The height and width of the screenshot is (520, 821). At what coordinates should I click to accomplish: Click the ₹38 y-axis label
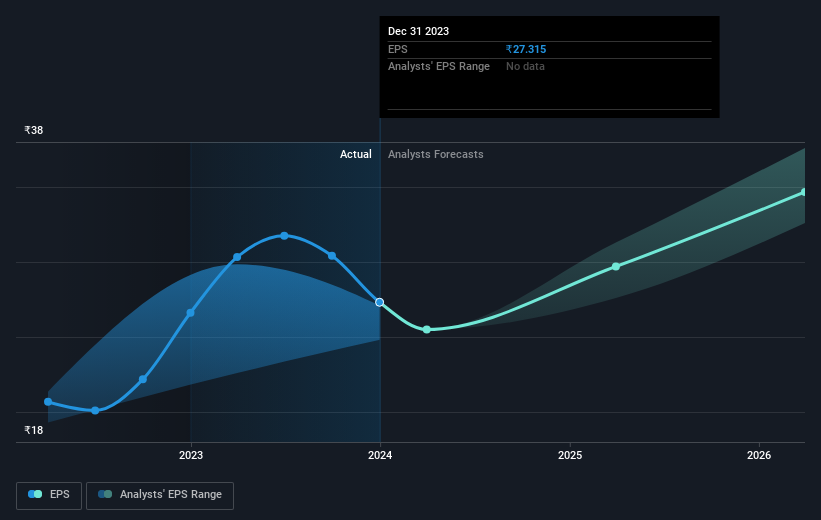[x=34, y=130]
